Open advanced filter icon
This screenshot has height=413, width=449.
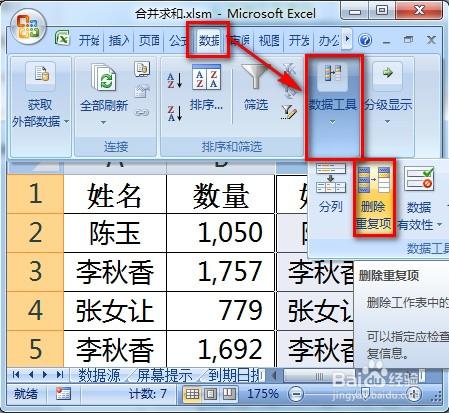[x=289, y=112]
